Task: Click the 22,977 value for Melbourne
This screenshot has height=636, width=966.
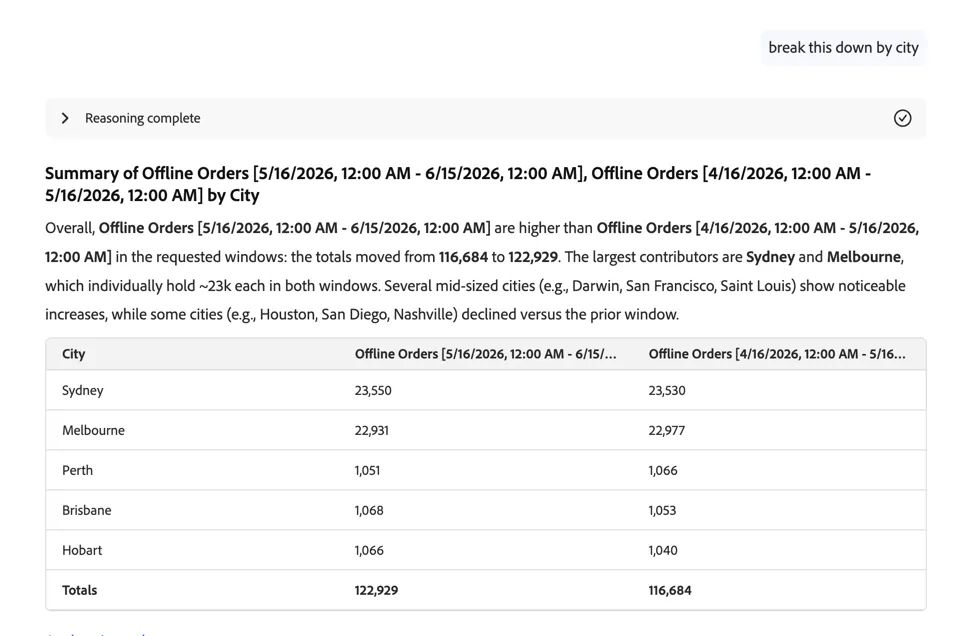Action: pos(667,430)
